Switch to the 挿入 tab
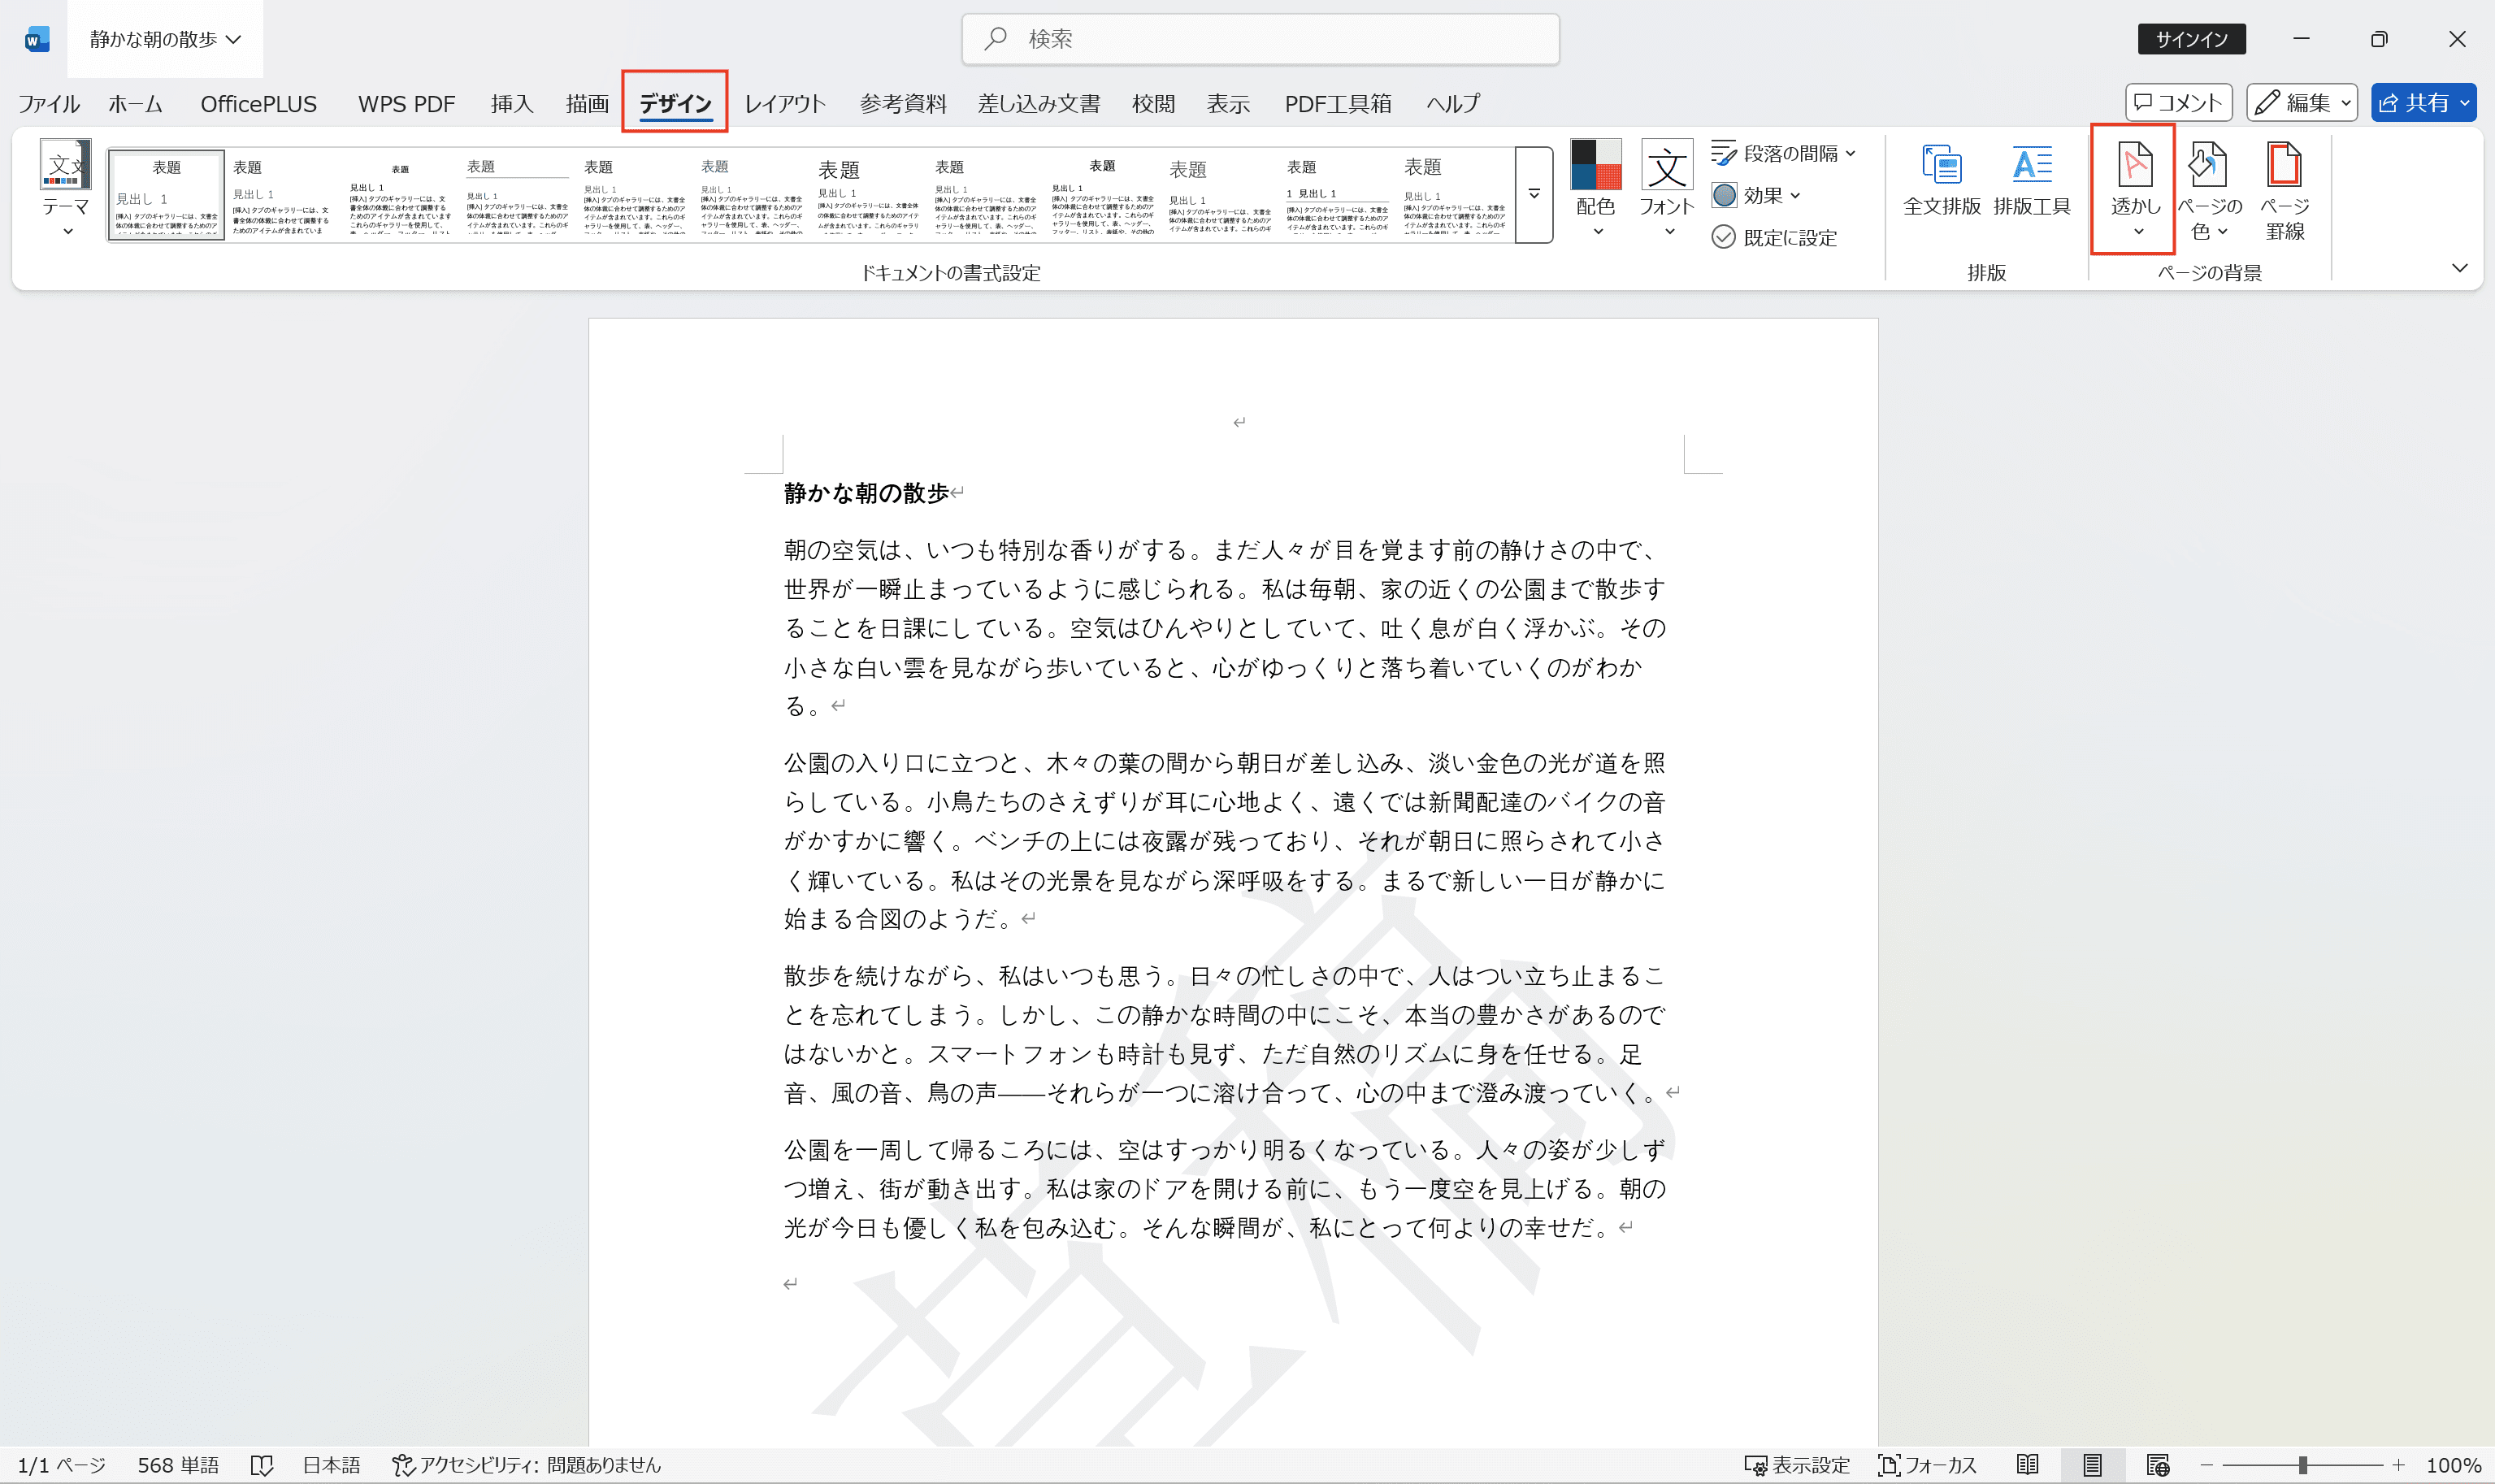The image size is (2495, 1484). point(511,103)
